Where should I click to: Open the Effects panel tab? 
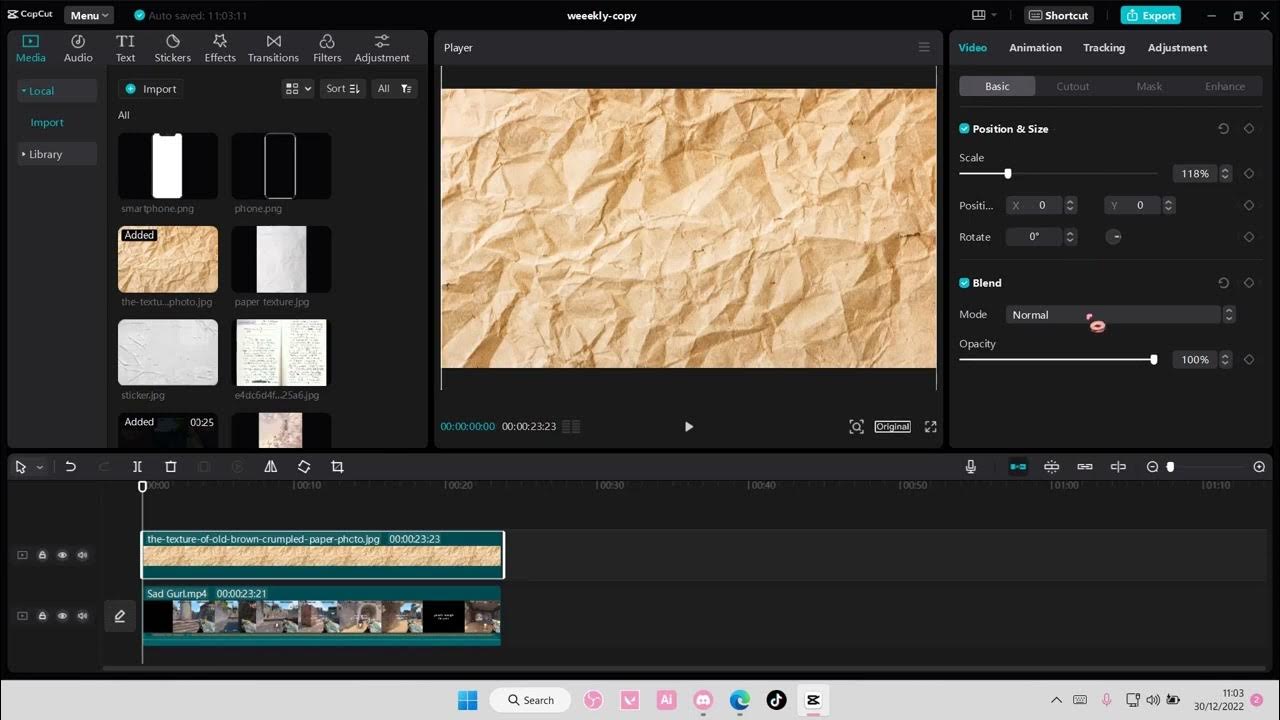(x=220, y=48)
